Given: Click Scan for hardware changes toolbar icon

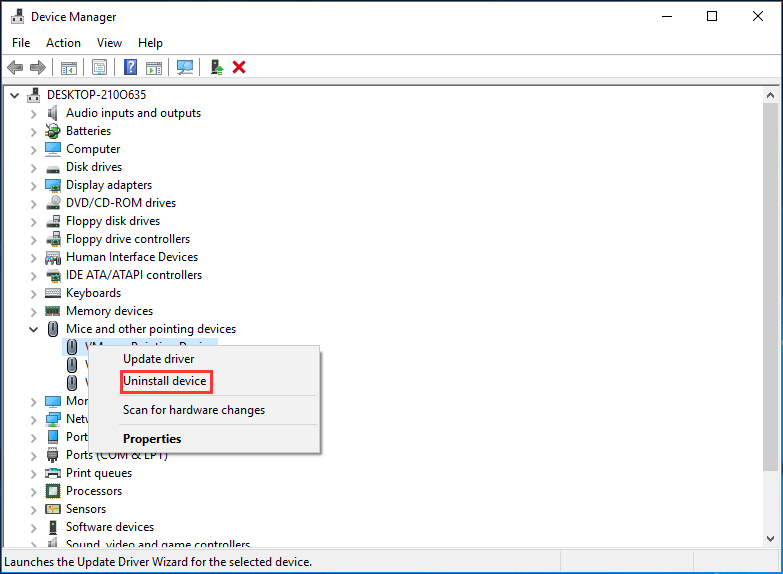Looking at the screenshot, I should 185,67.
